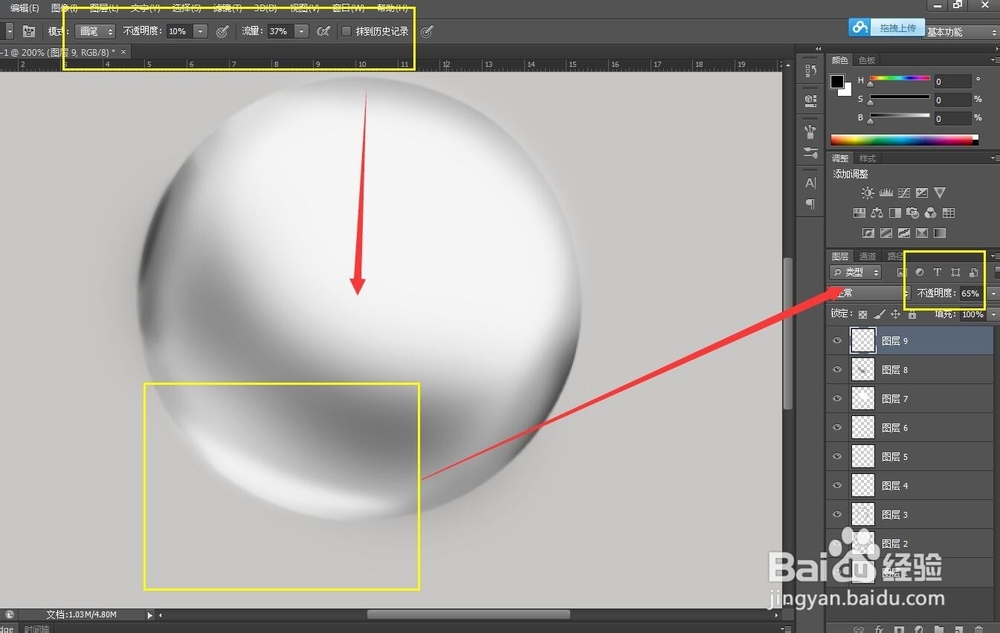The image size is (1000, 633).
Task: Add an Invert adjustment layer
Action: coord(868,233)
